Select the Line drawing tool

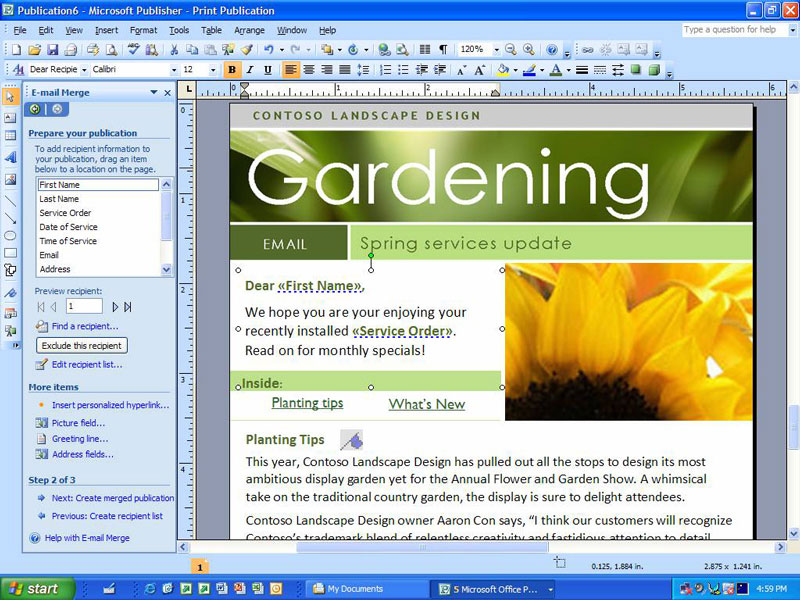point(10,199)
